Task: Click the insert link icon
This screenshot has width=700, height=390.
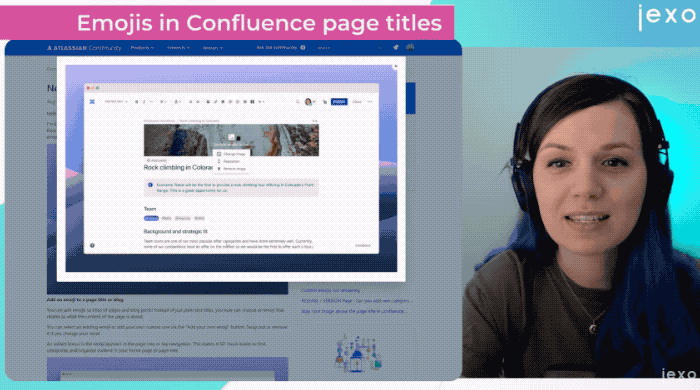Action: tap(216, 102)
